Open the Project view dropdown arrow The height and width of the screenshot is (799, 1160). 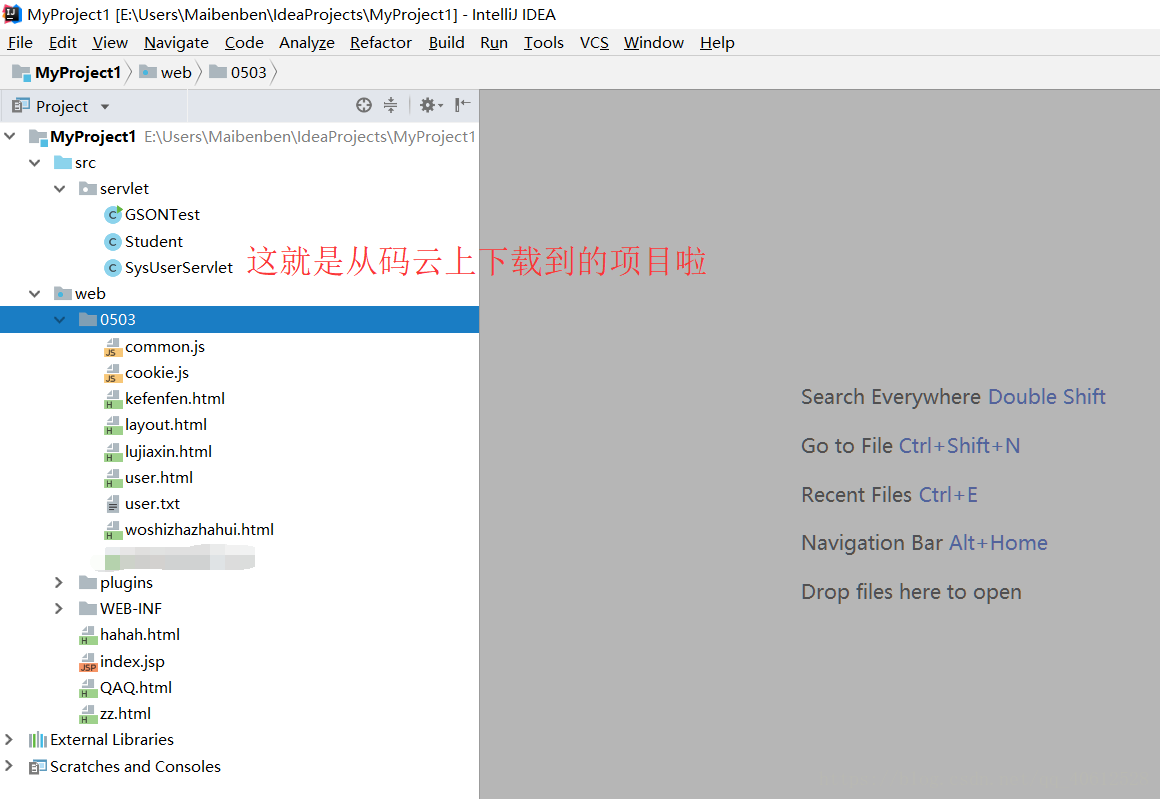point(105,107)
